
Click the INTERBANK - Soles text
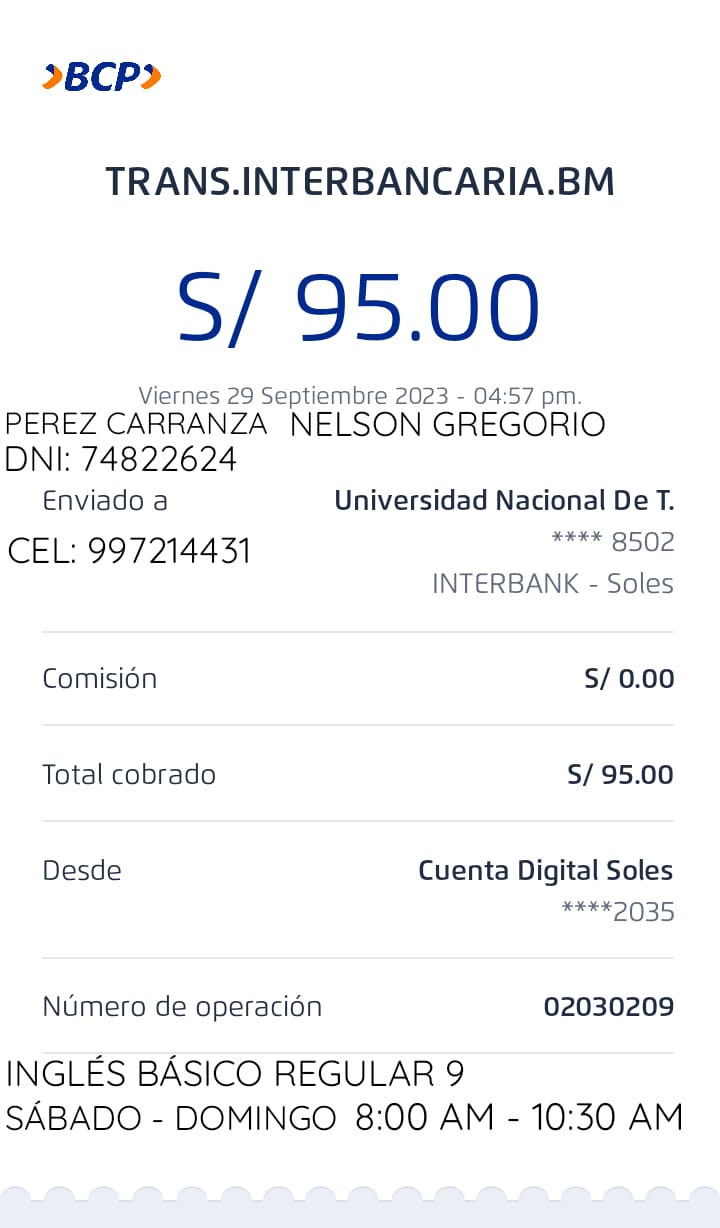coord(553,583)
